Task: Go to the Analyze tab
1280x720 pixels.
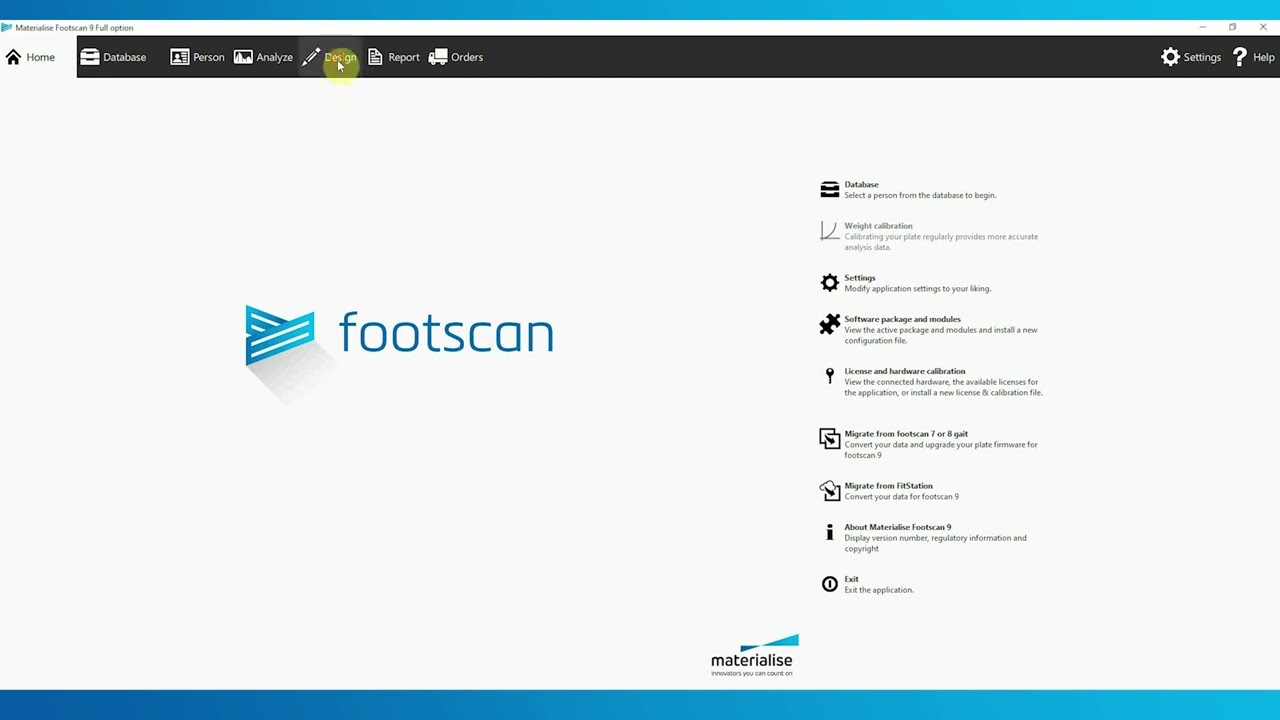Action: (263, 57)
